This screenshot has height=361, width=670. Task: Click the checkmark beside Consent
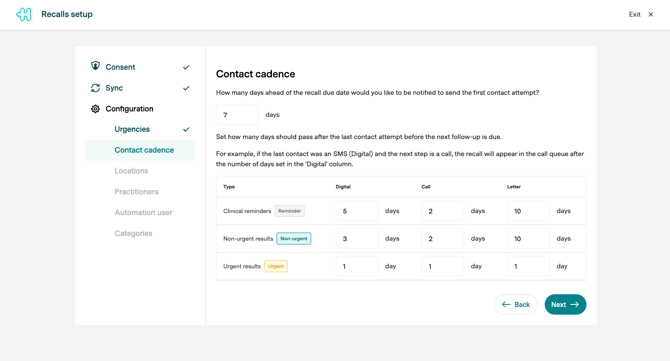186,67
